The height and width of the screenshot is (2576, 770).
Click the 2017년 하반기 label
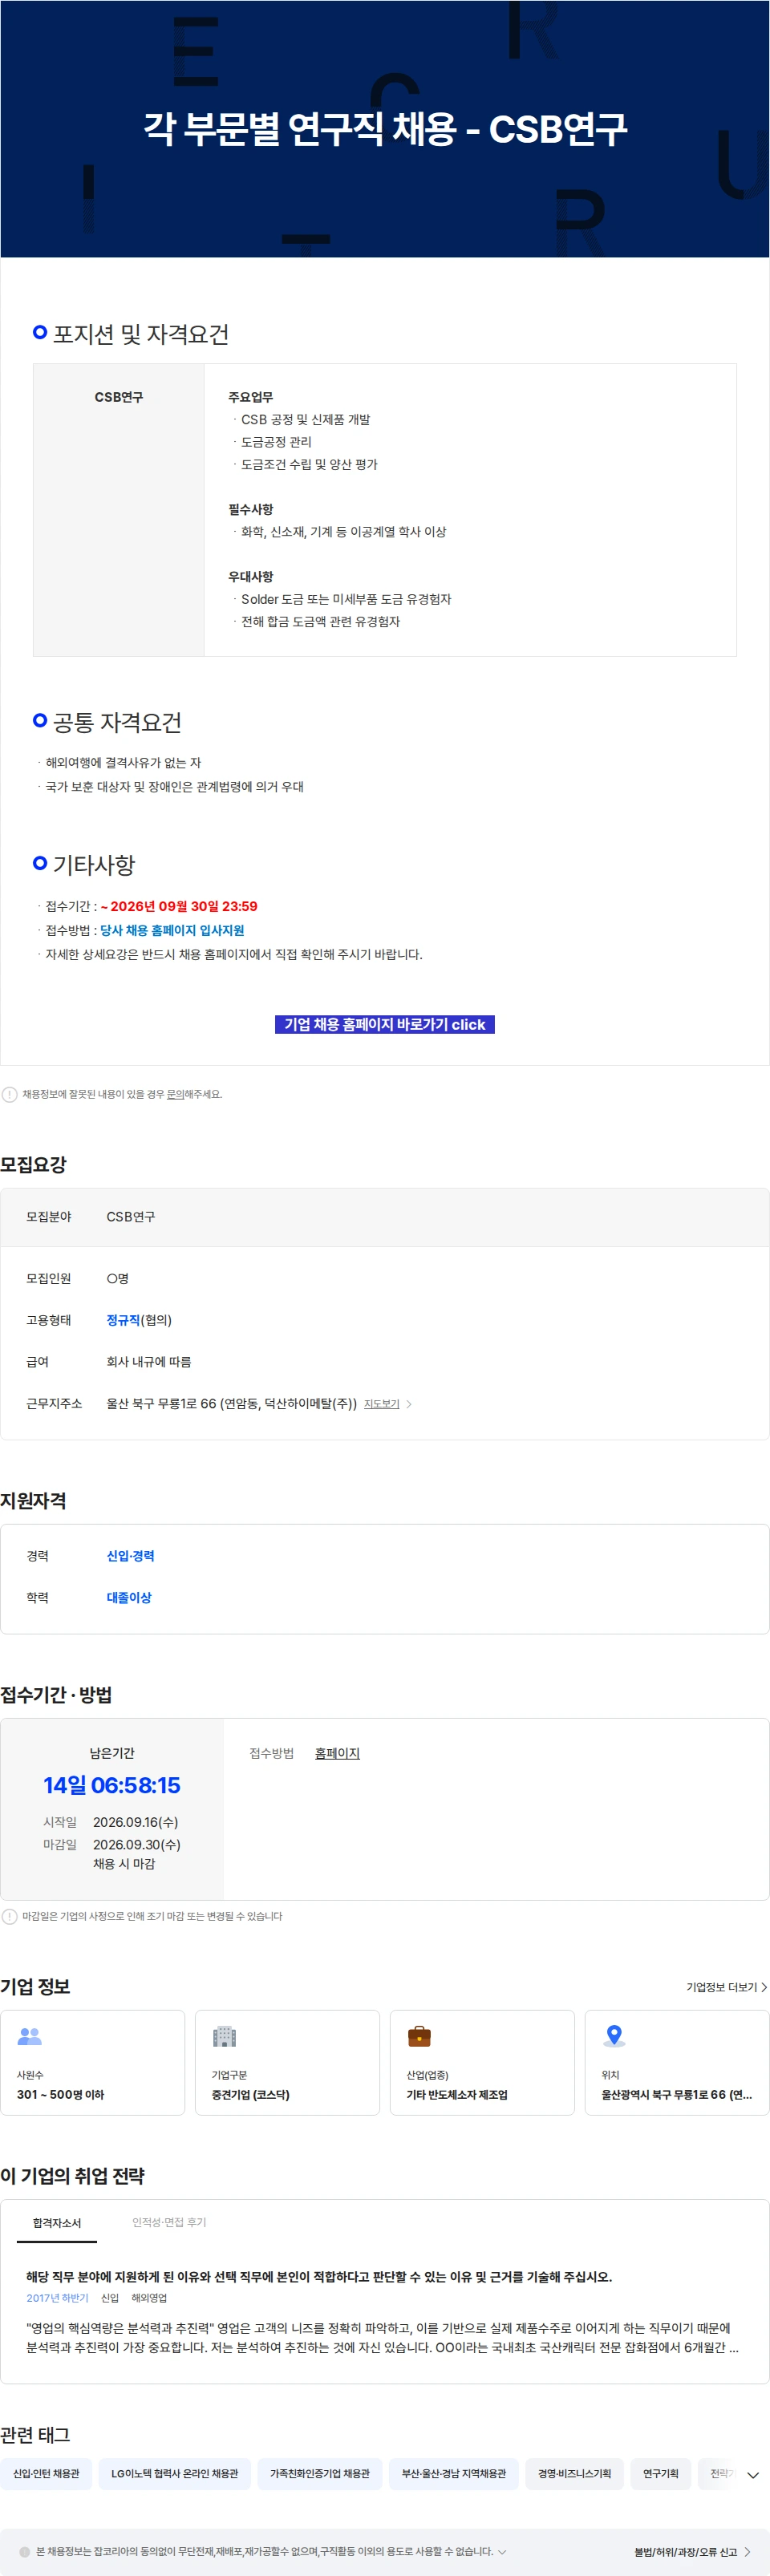coord(57,2298)
